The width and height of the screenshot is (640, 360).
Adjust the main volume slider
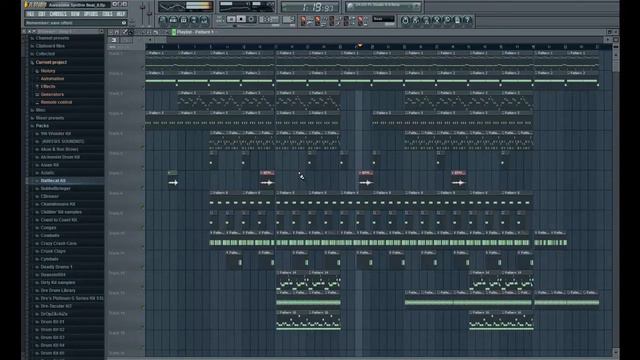point(143,12)
